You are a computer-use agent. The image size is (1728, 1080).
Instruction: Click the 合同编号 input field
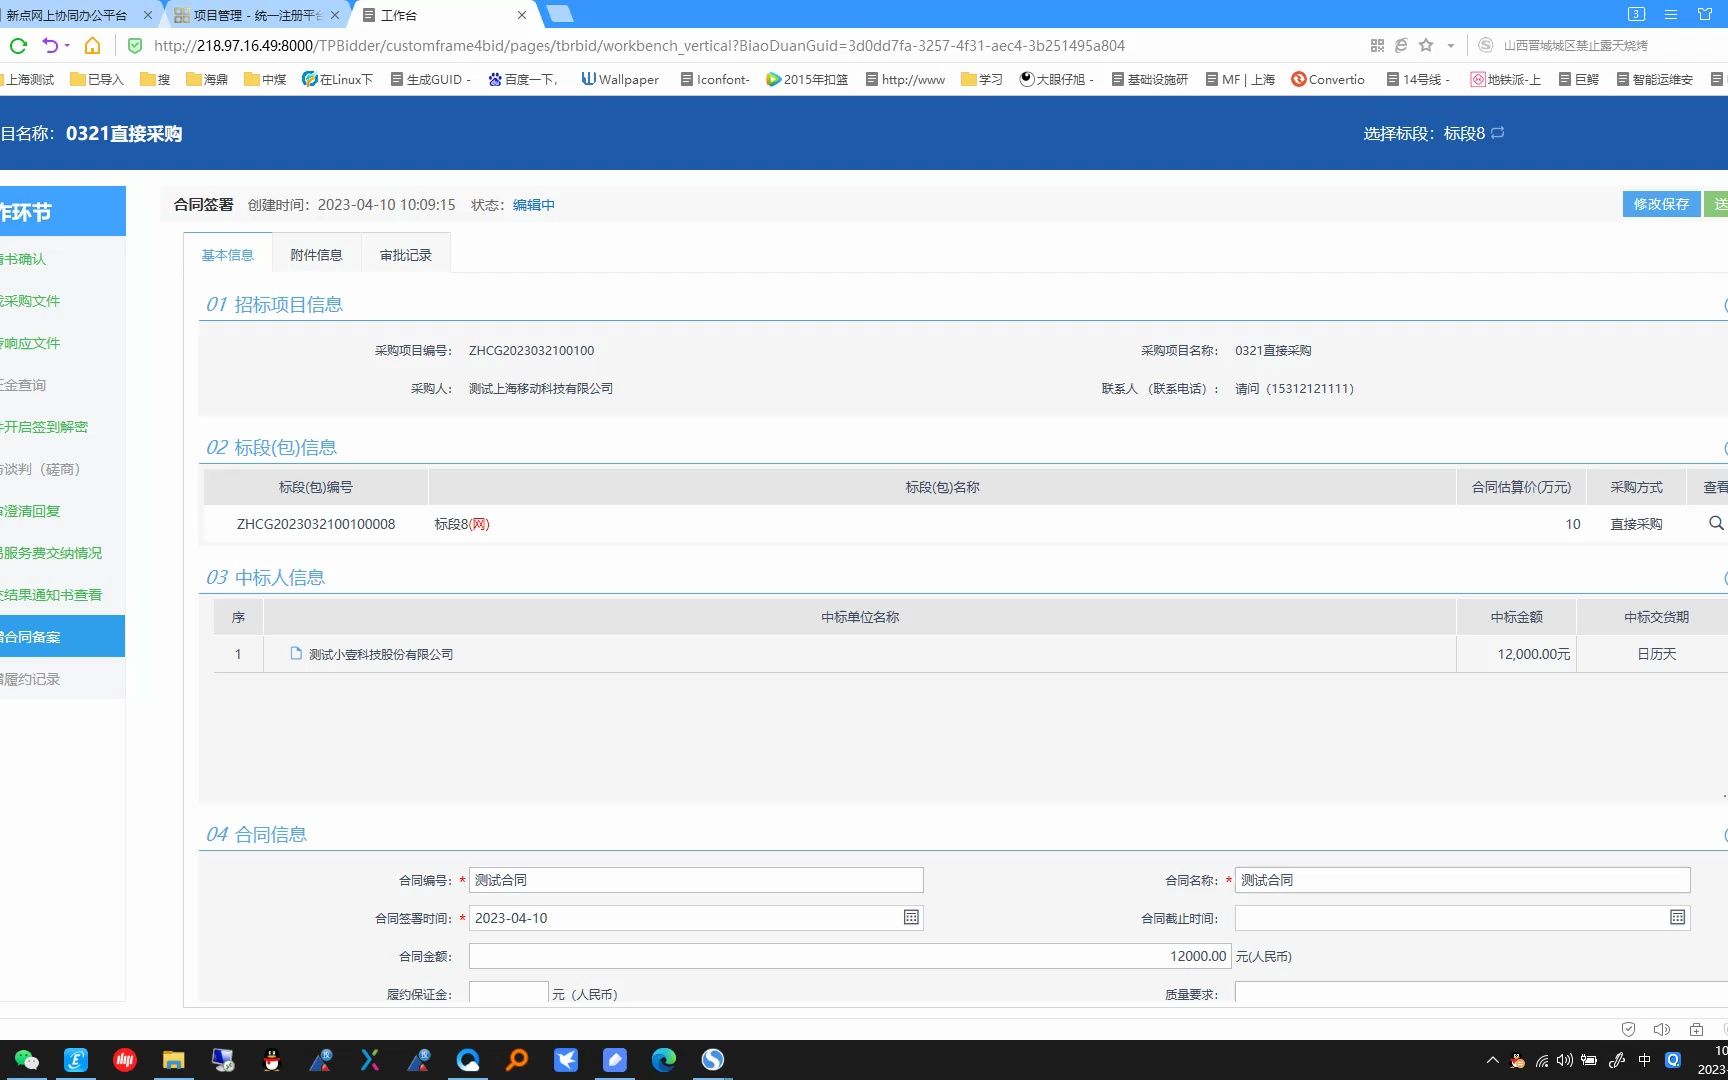tap(696, 880)
